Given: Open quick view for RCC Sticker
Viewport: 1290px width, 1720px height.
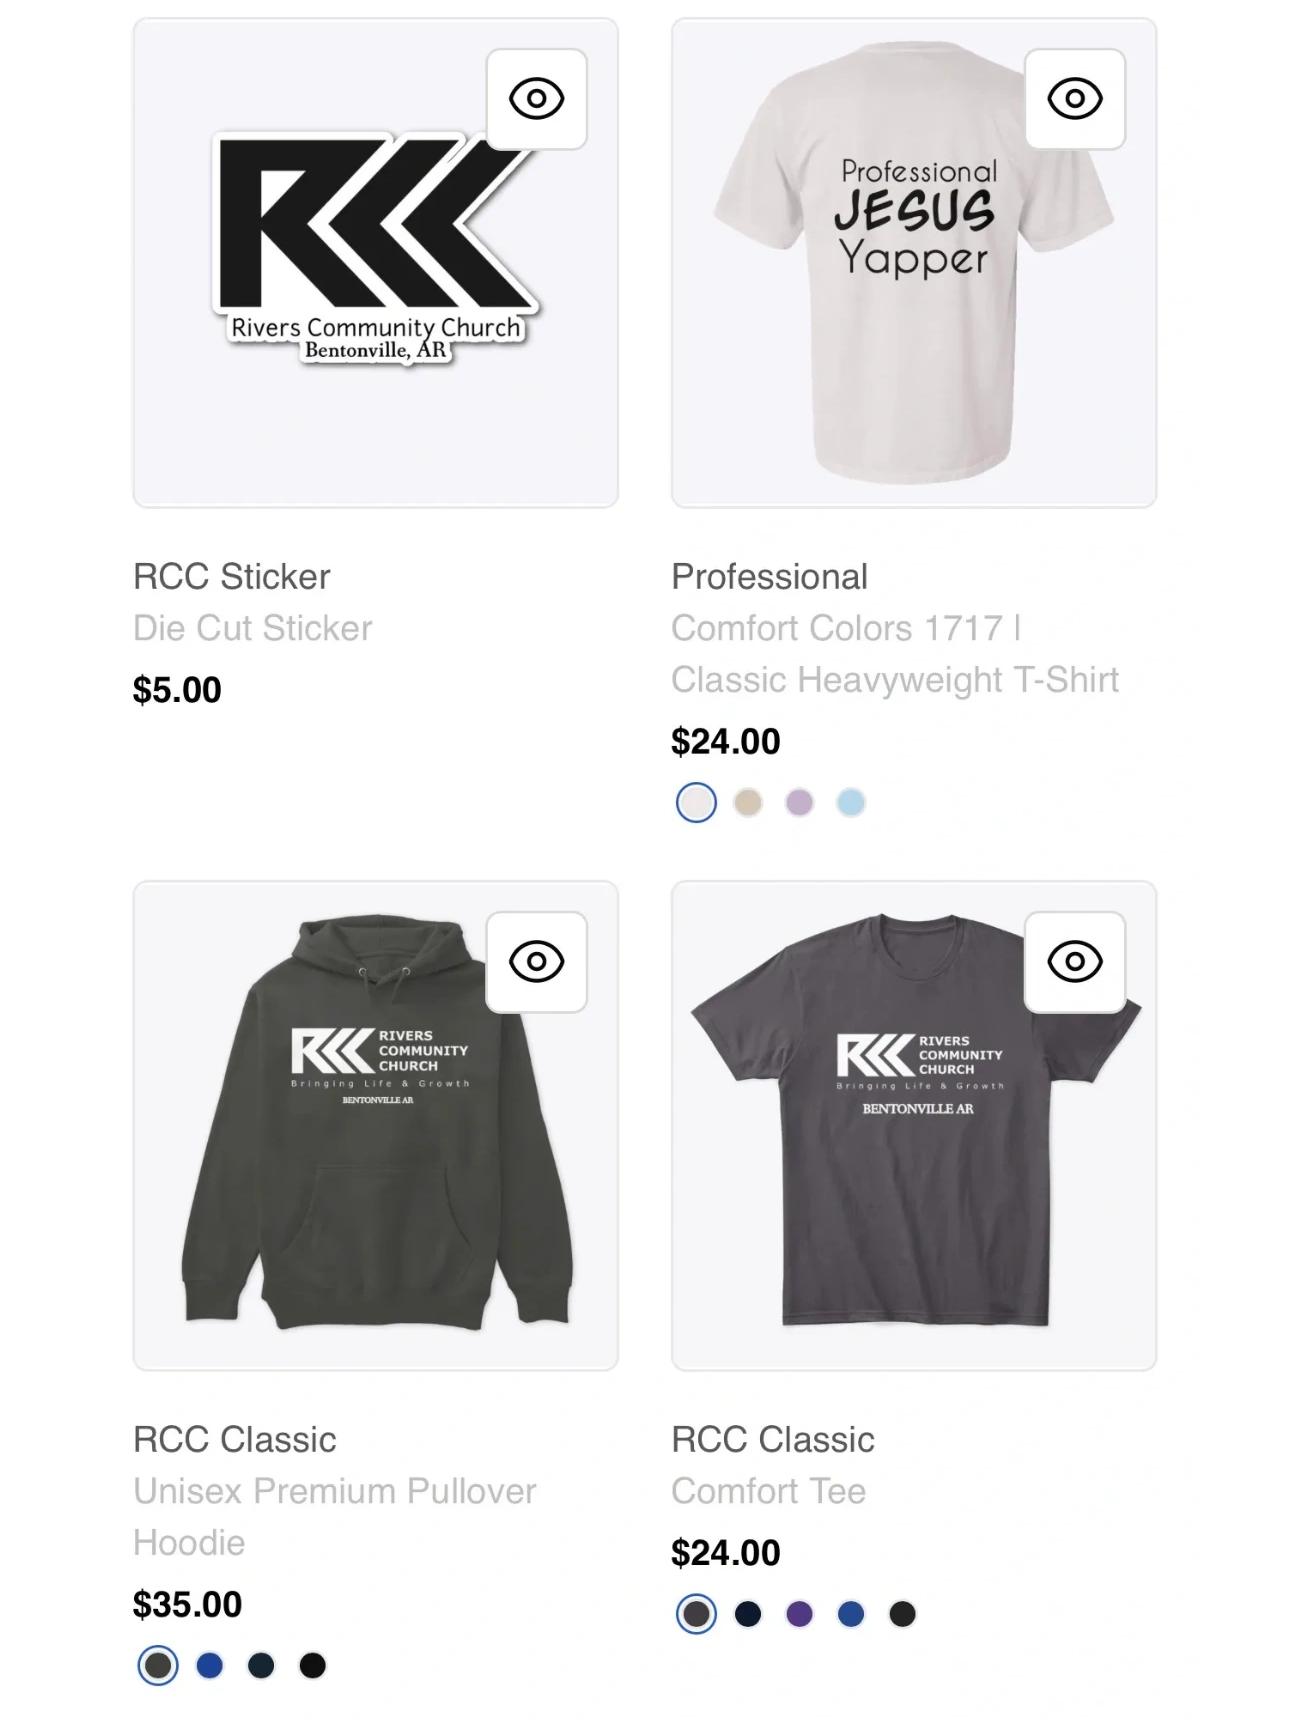Looking at the screenshot, I should [x=536, y=99].
